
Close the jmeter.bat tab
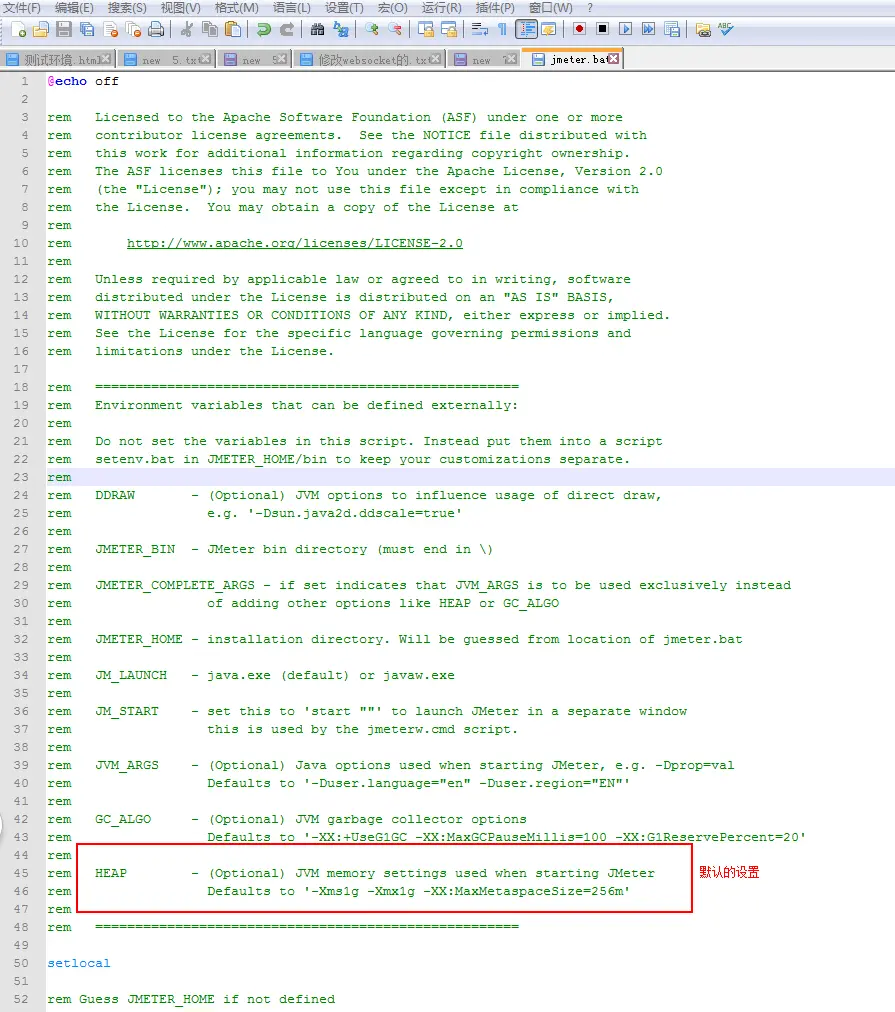click(614, 59)
